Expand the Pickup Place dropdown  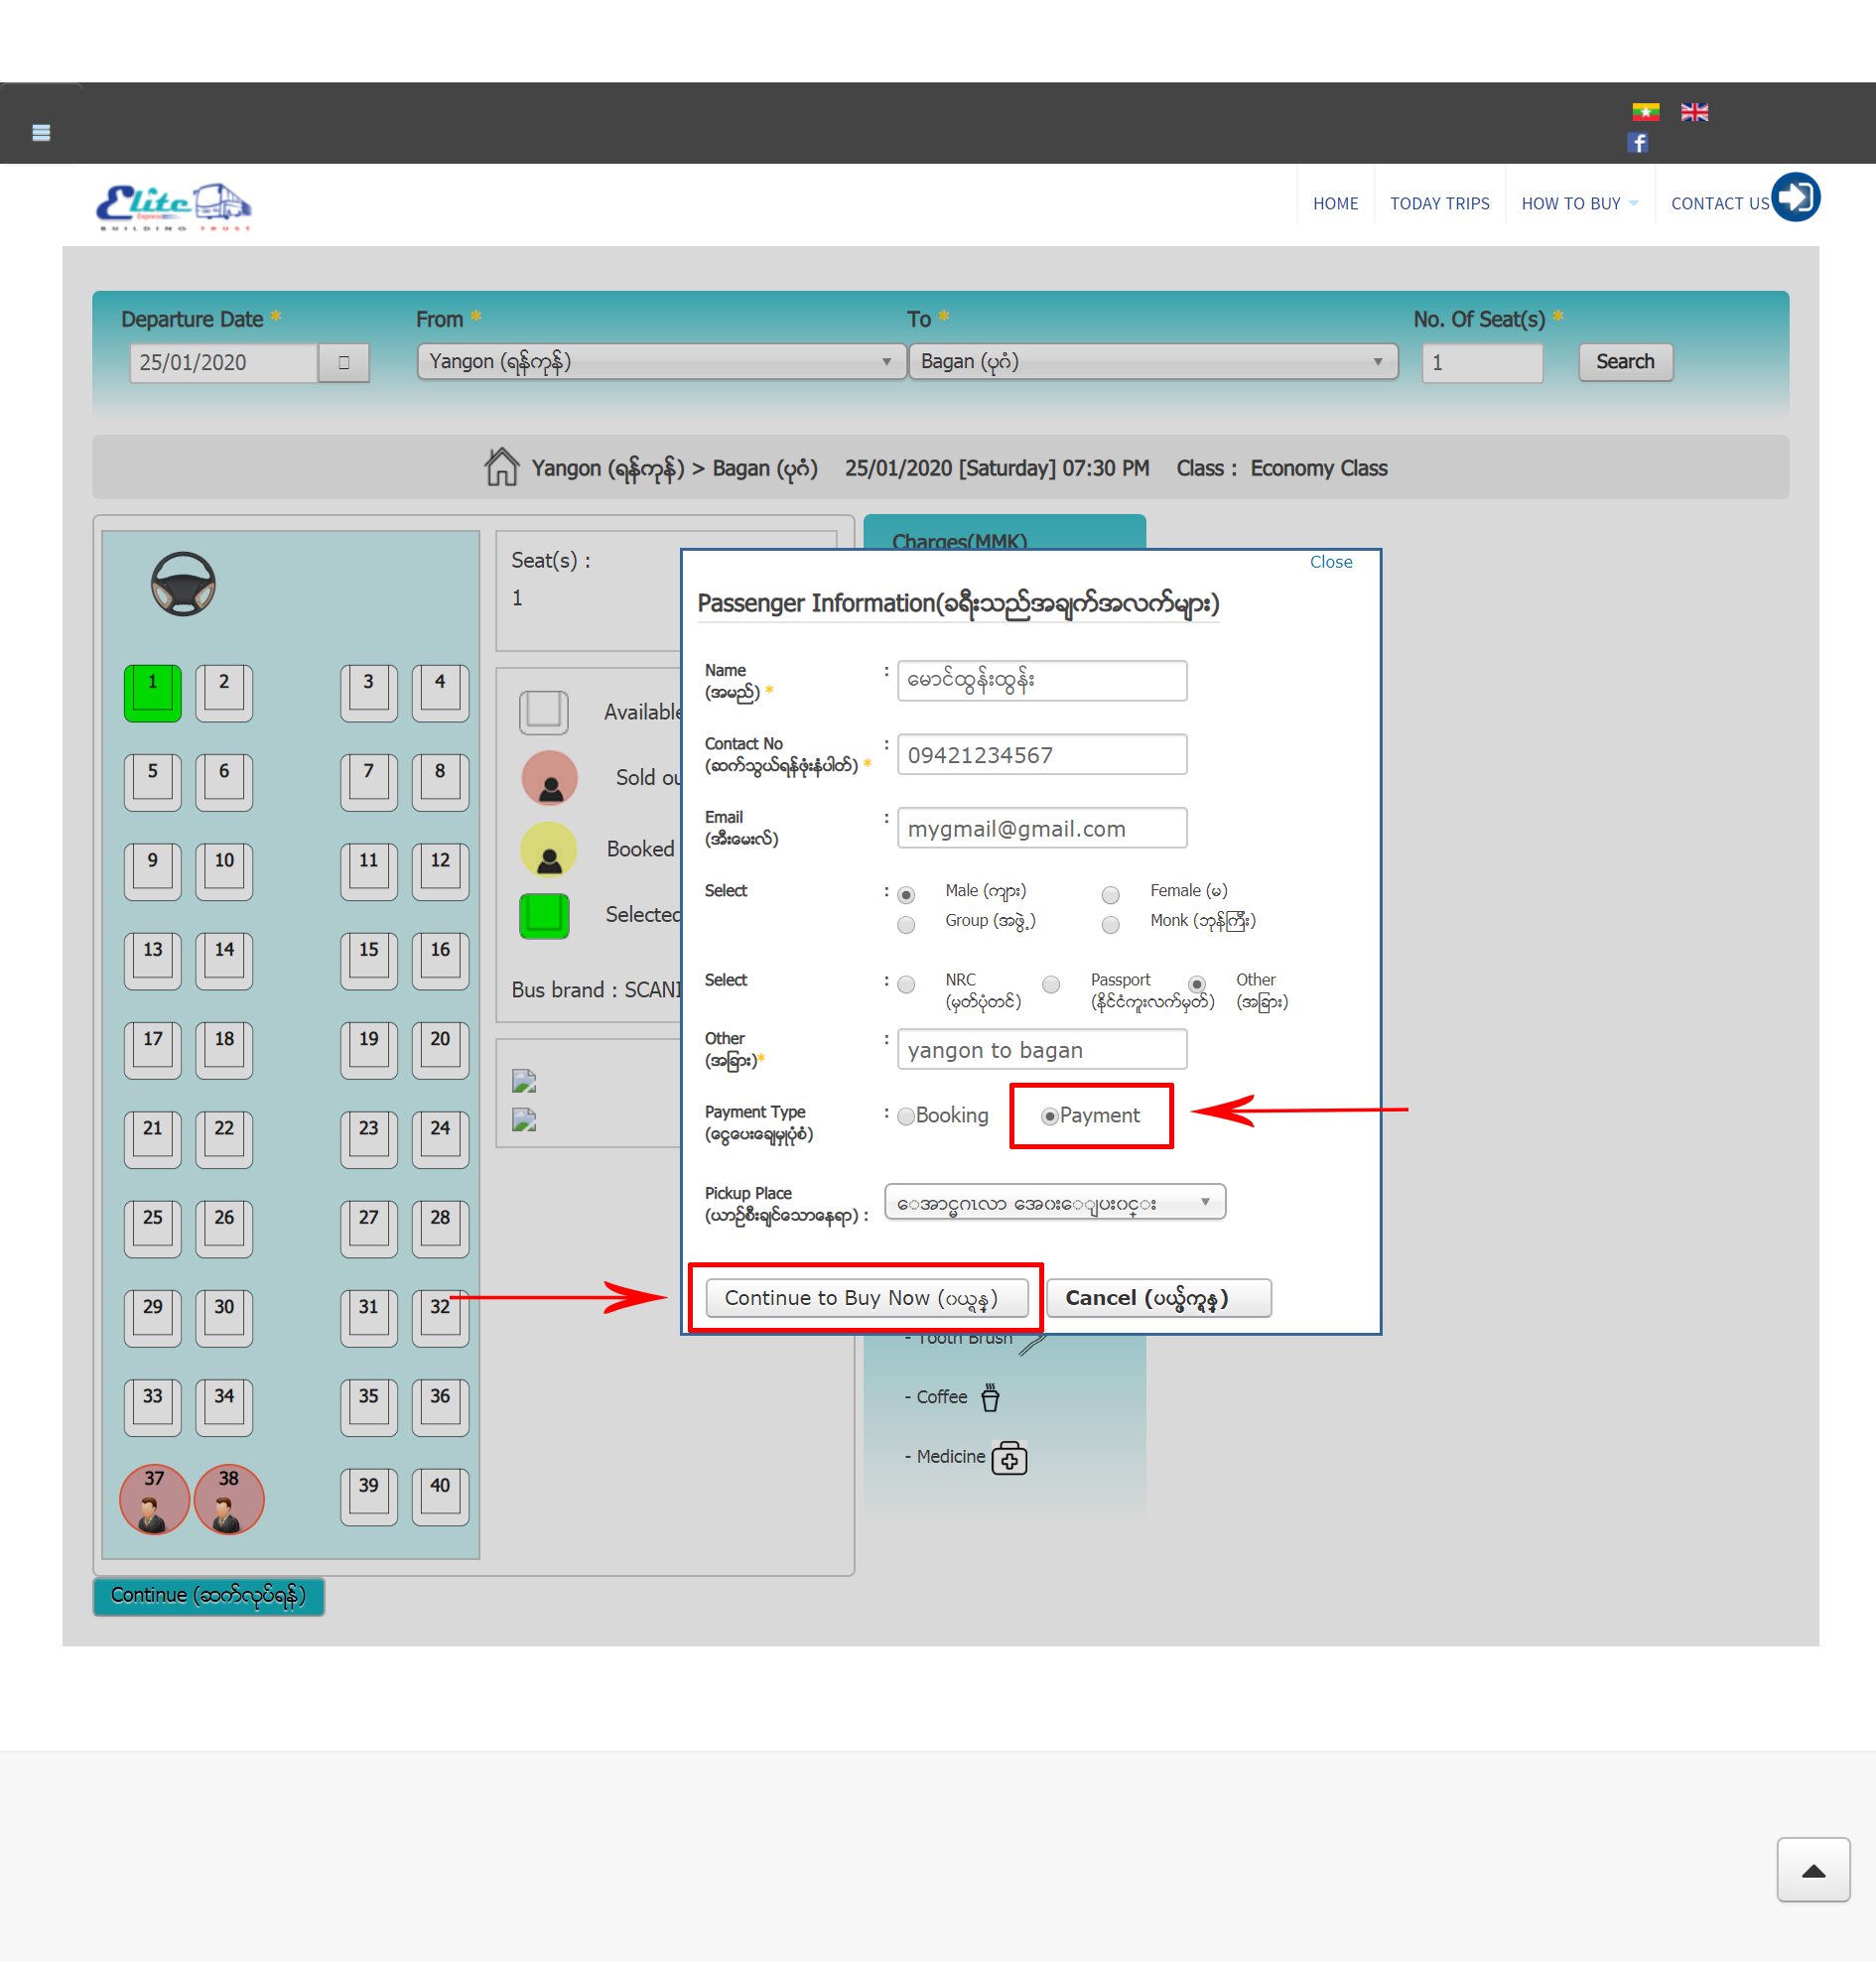click(x=1054, y=1202)
